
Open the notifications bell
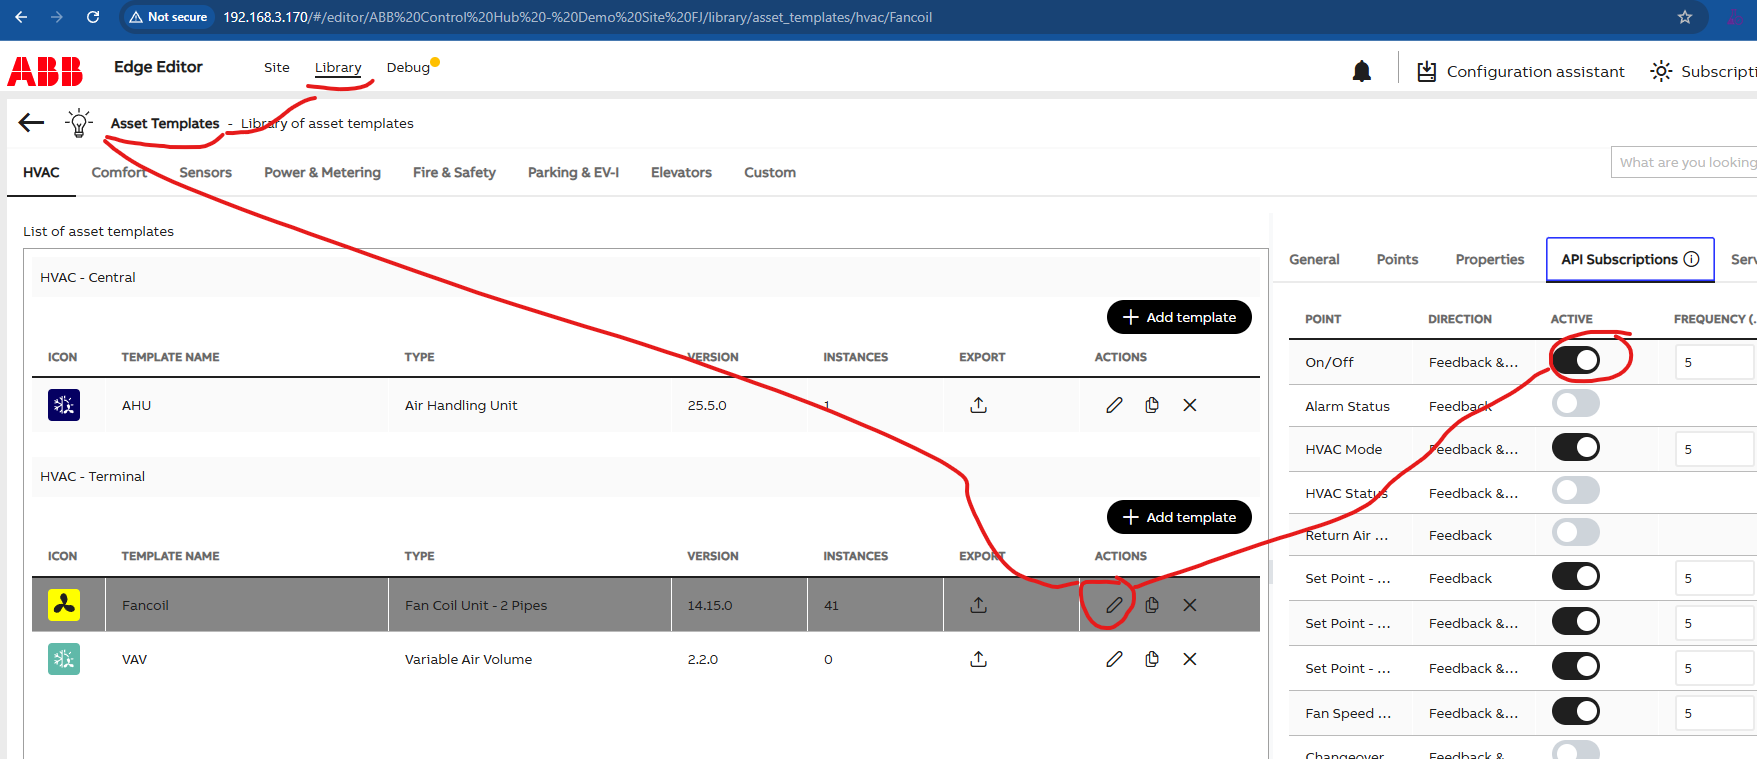(x=1361, y=71)
